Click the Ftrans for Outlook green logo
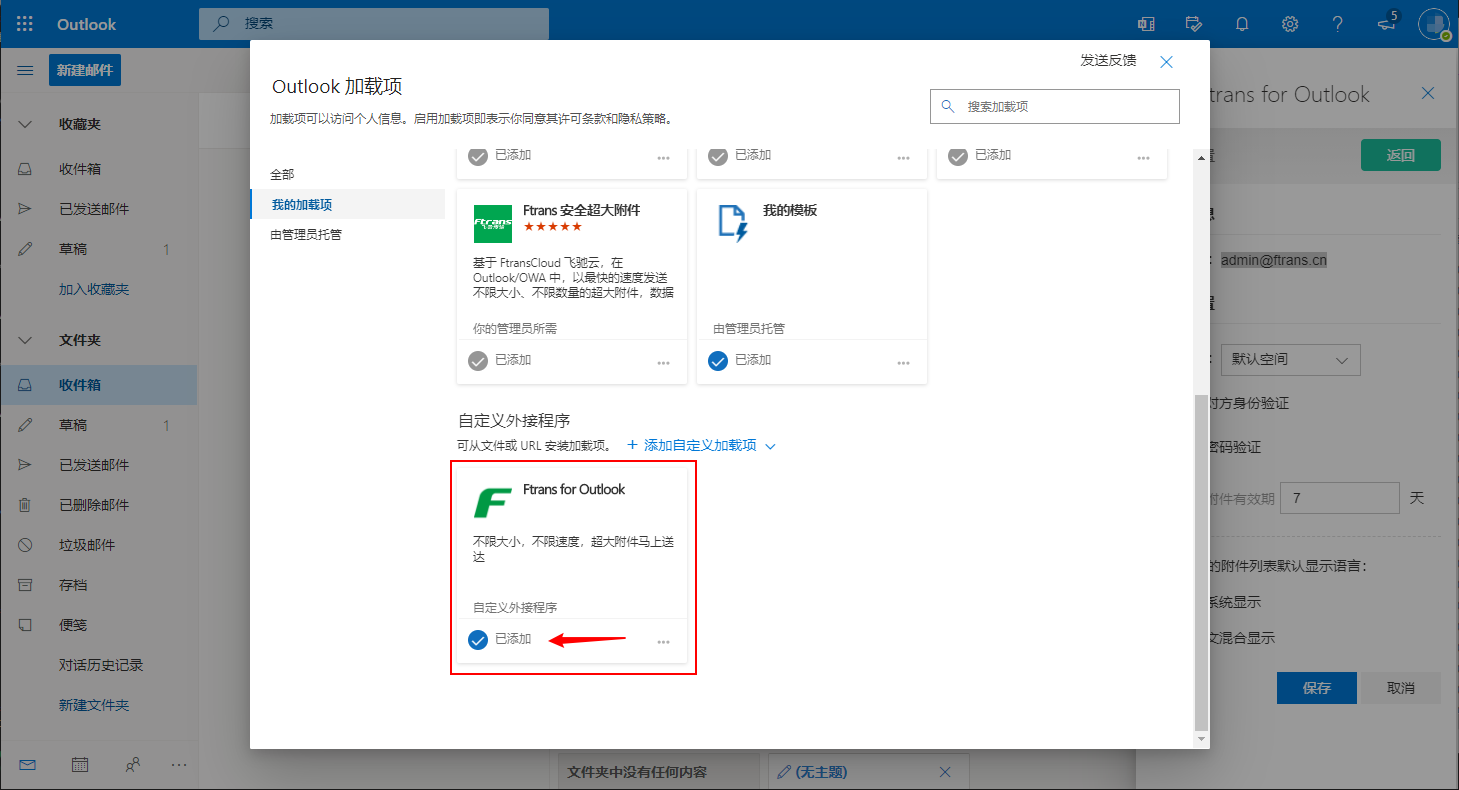 pos(492,502)
